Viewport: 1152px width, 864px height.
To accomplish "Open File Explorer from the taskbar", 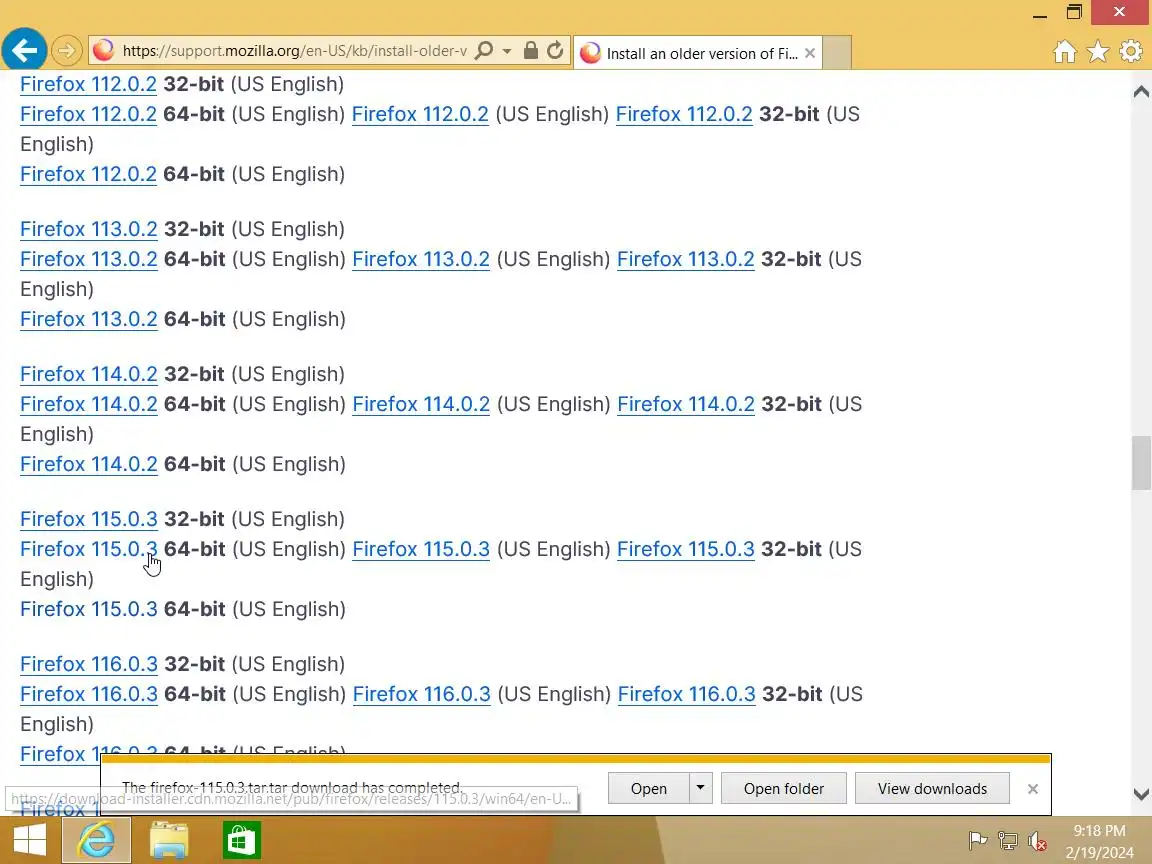I will [169, 840].
